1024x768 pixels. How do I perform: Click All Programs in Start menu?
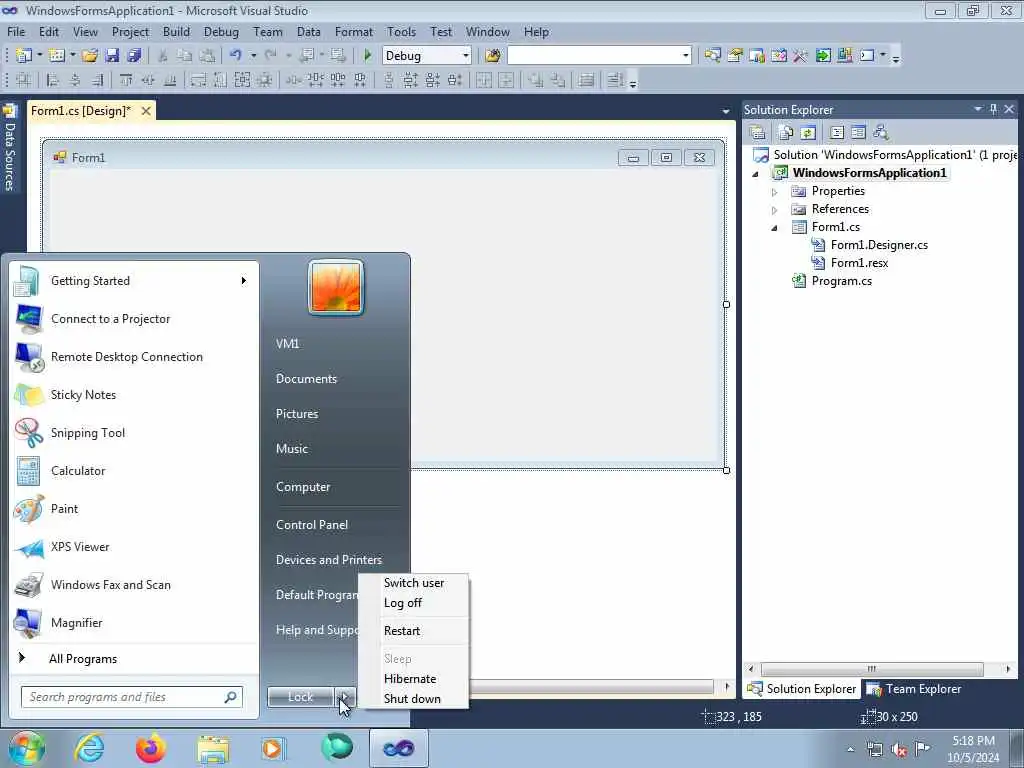click(83, 659)
